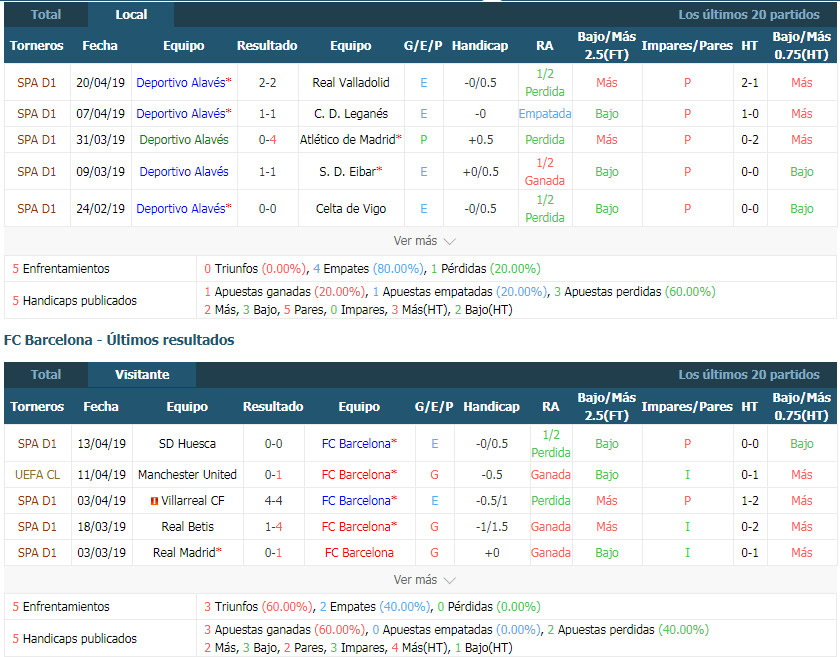Open the Atlético de Madrid team link
The image size is (840, 657).
pyautogui.click(x=350, y=139)
